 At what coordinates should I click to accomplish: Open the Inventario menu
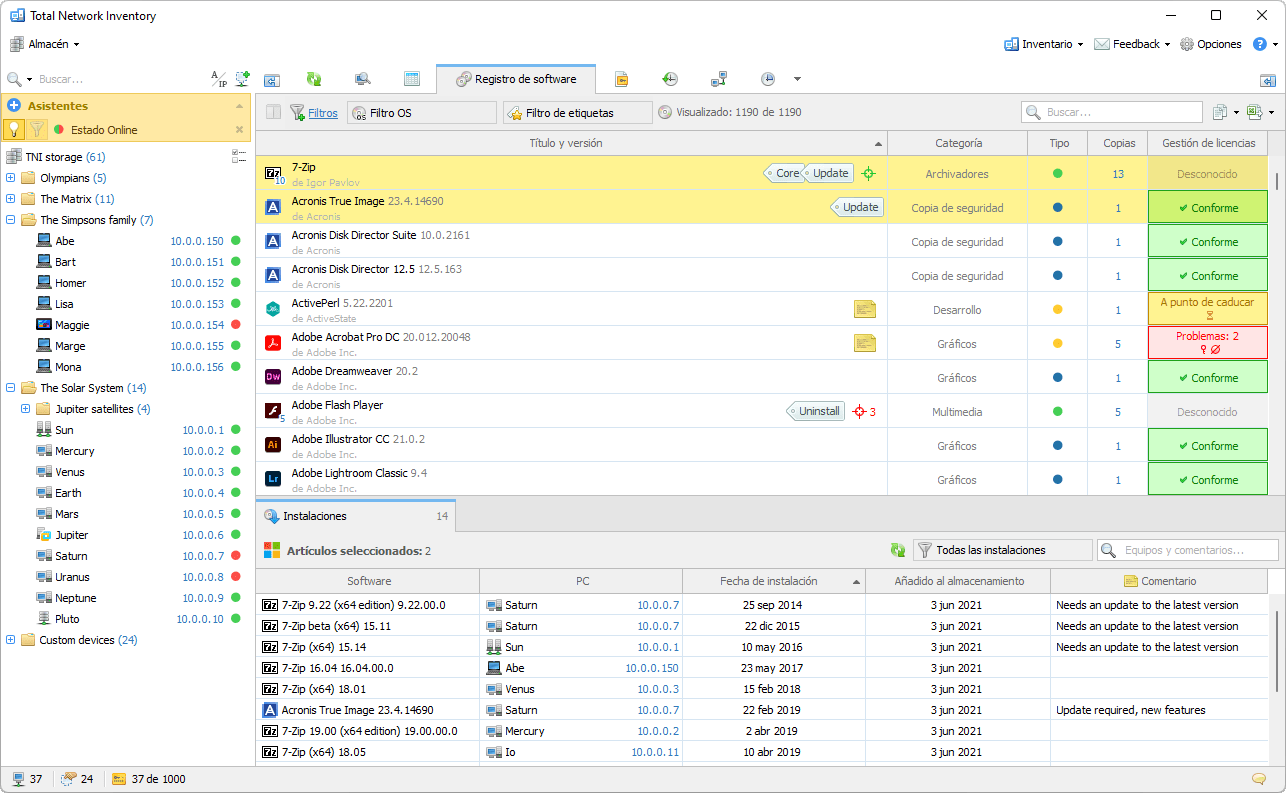tap(1044, 44)
